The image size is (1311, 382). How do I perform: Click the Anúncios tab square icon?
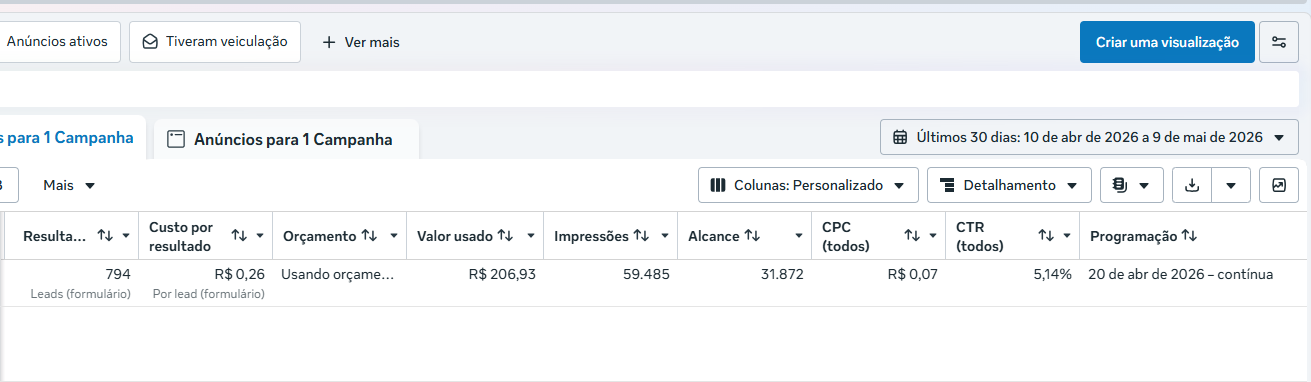click(176, 140)
